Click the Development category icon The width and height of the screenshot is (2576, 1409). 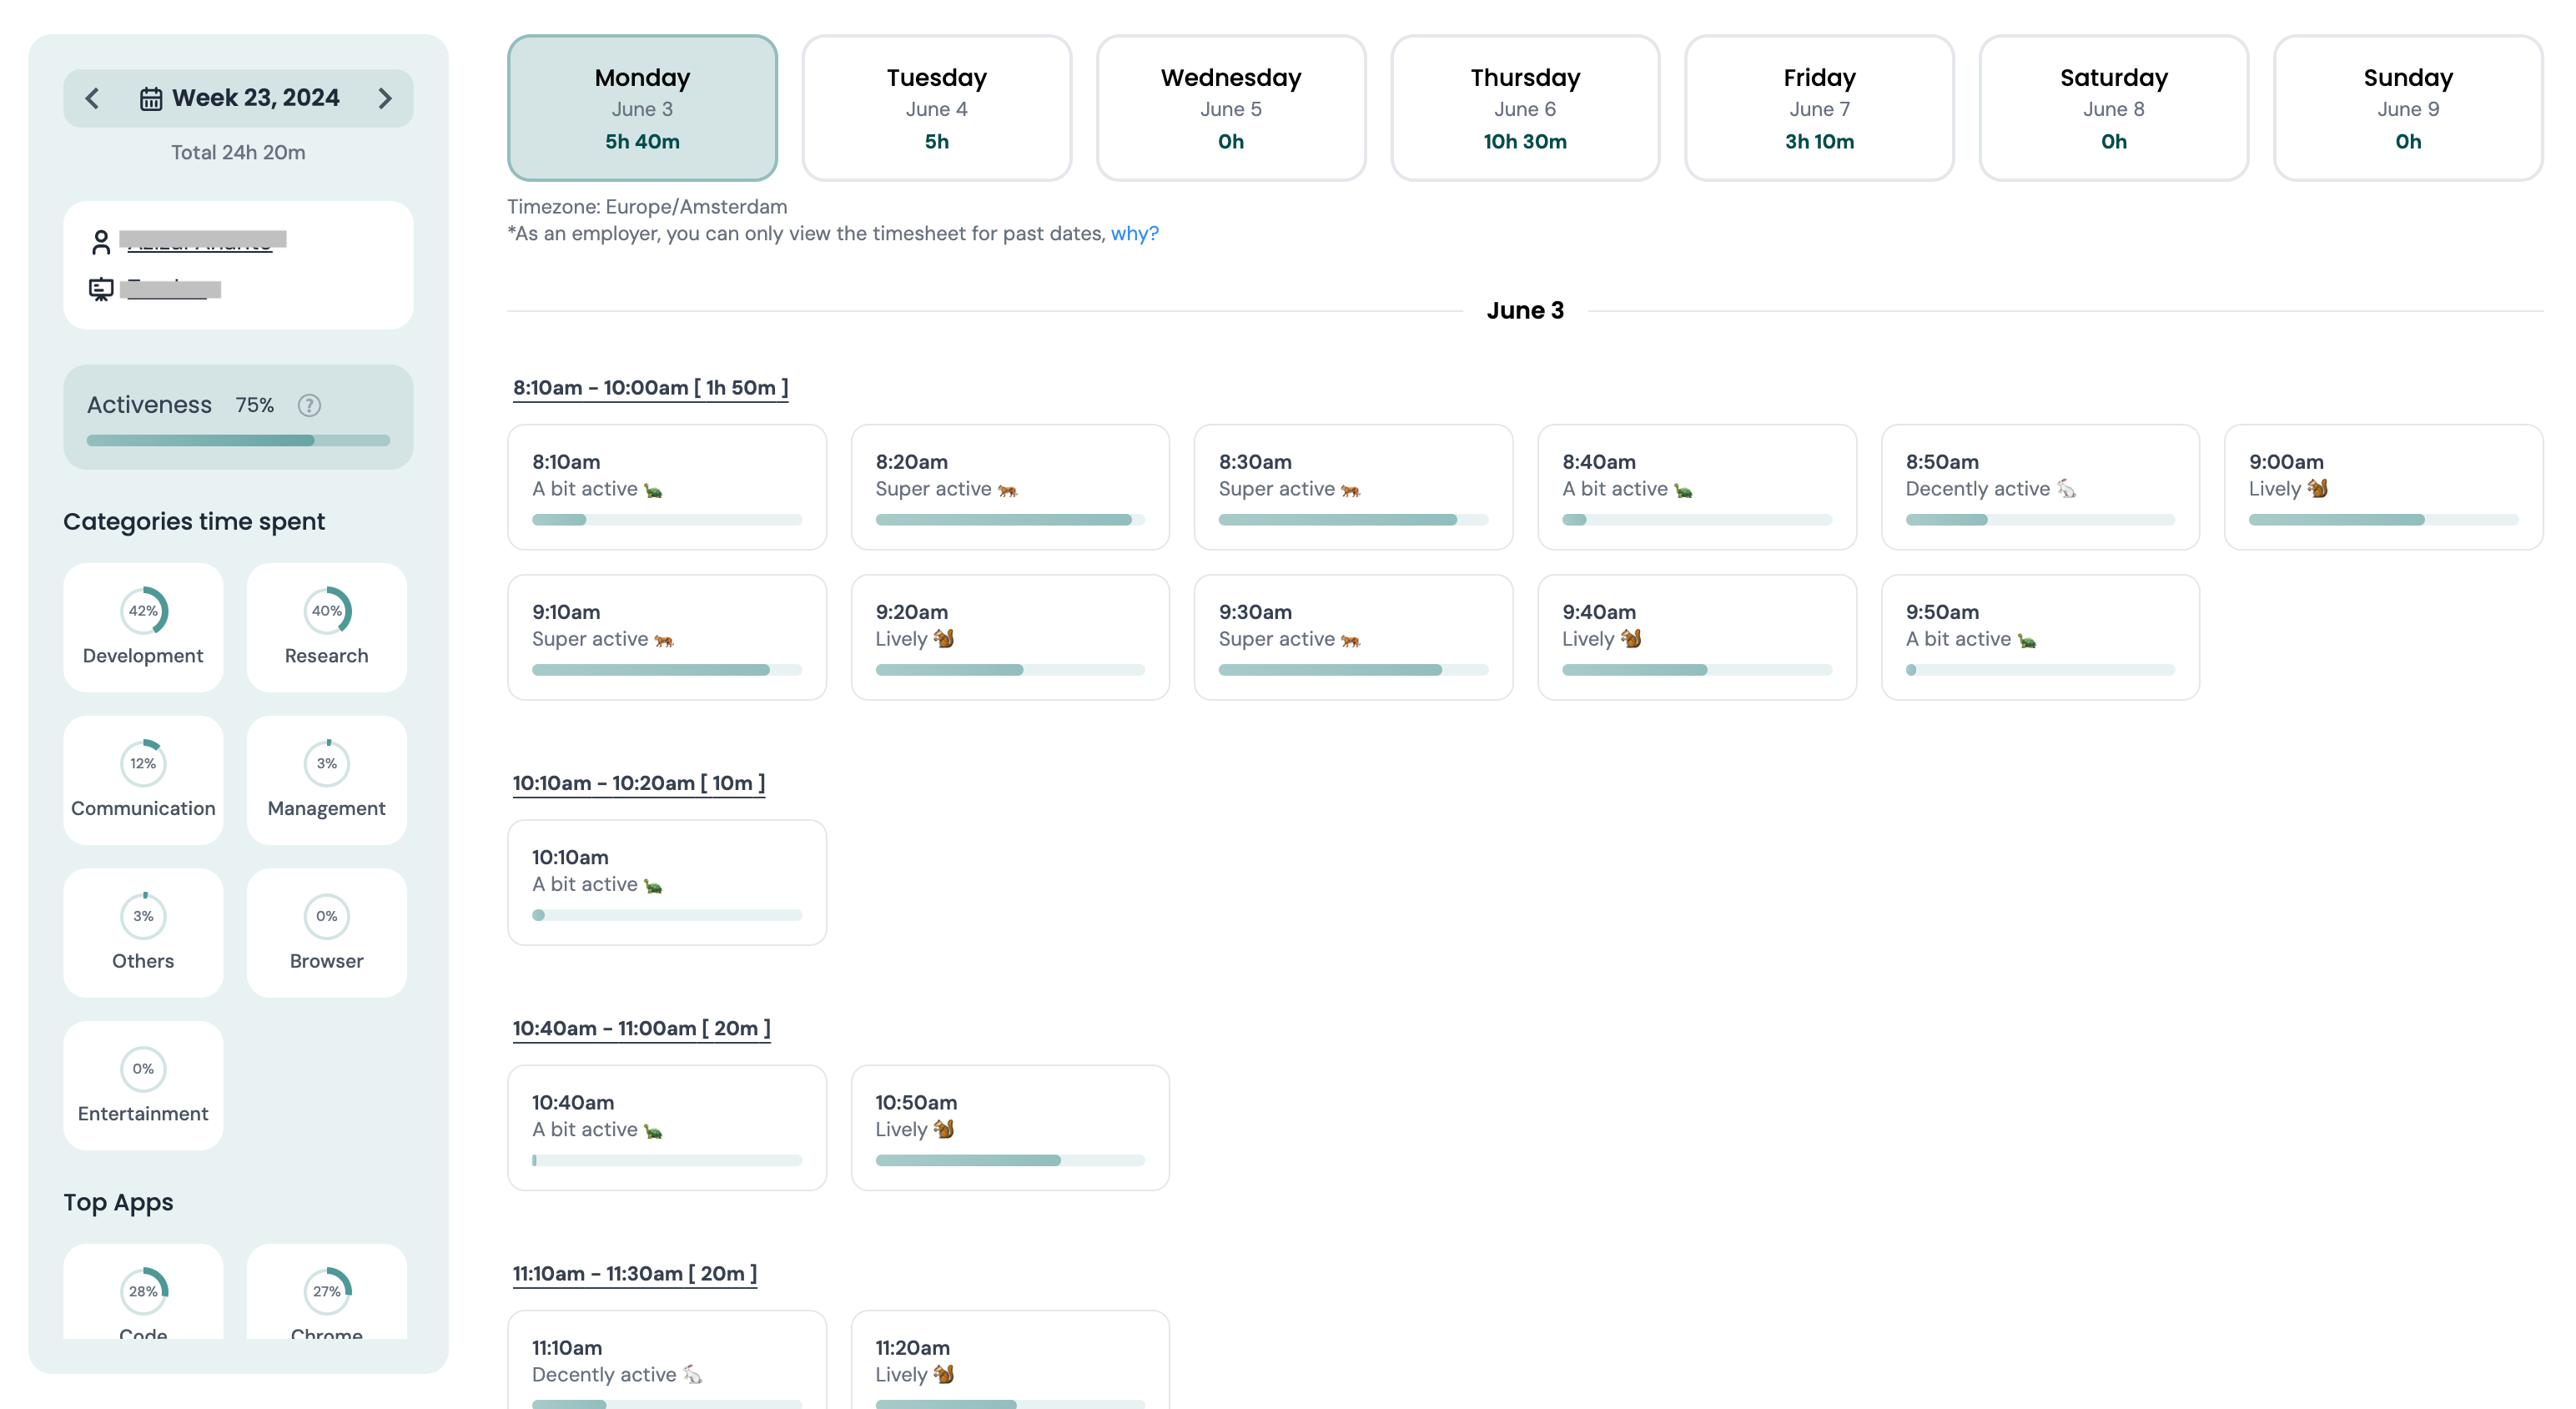pos(143,611)
